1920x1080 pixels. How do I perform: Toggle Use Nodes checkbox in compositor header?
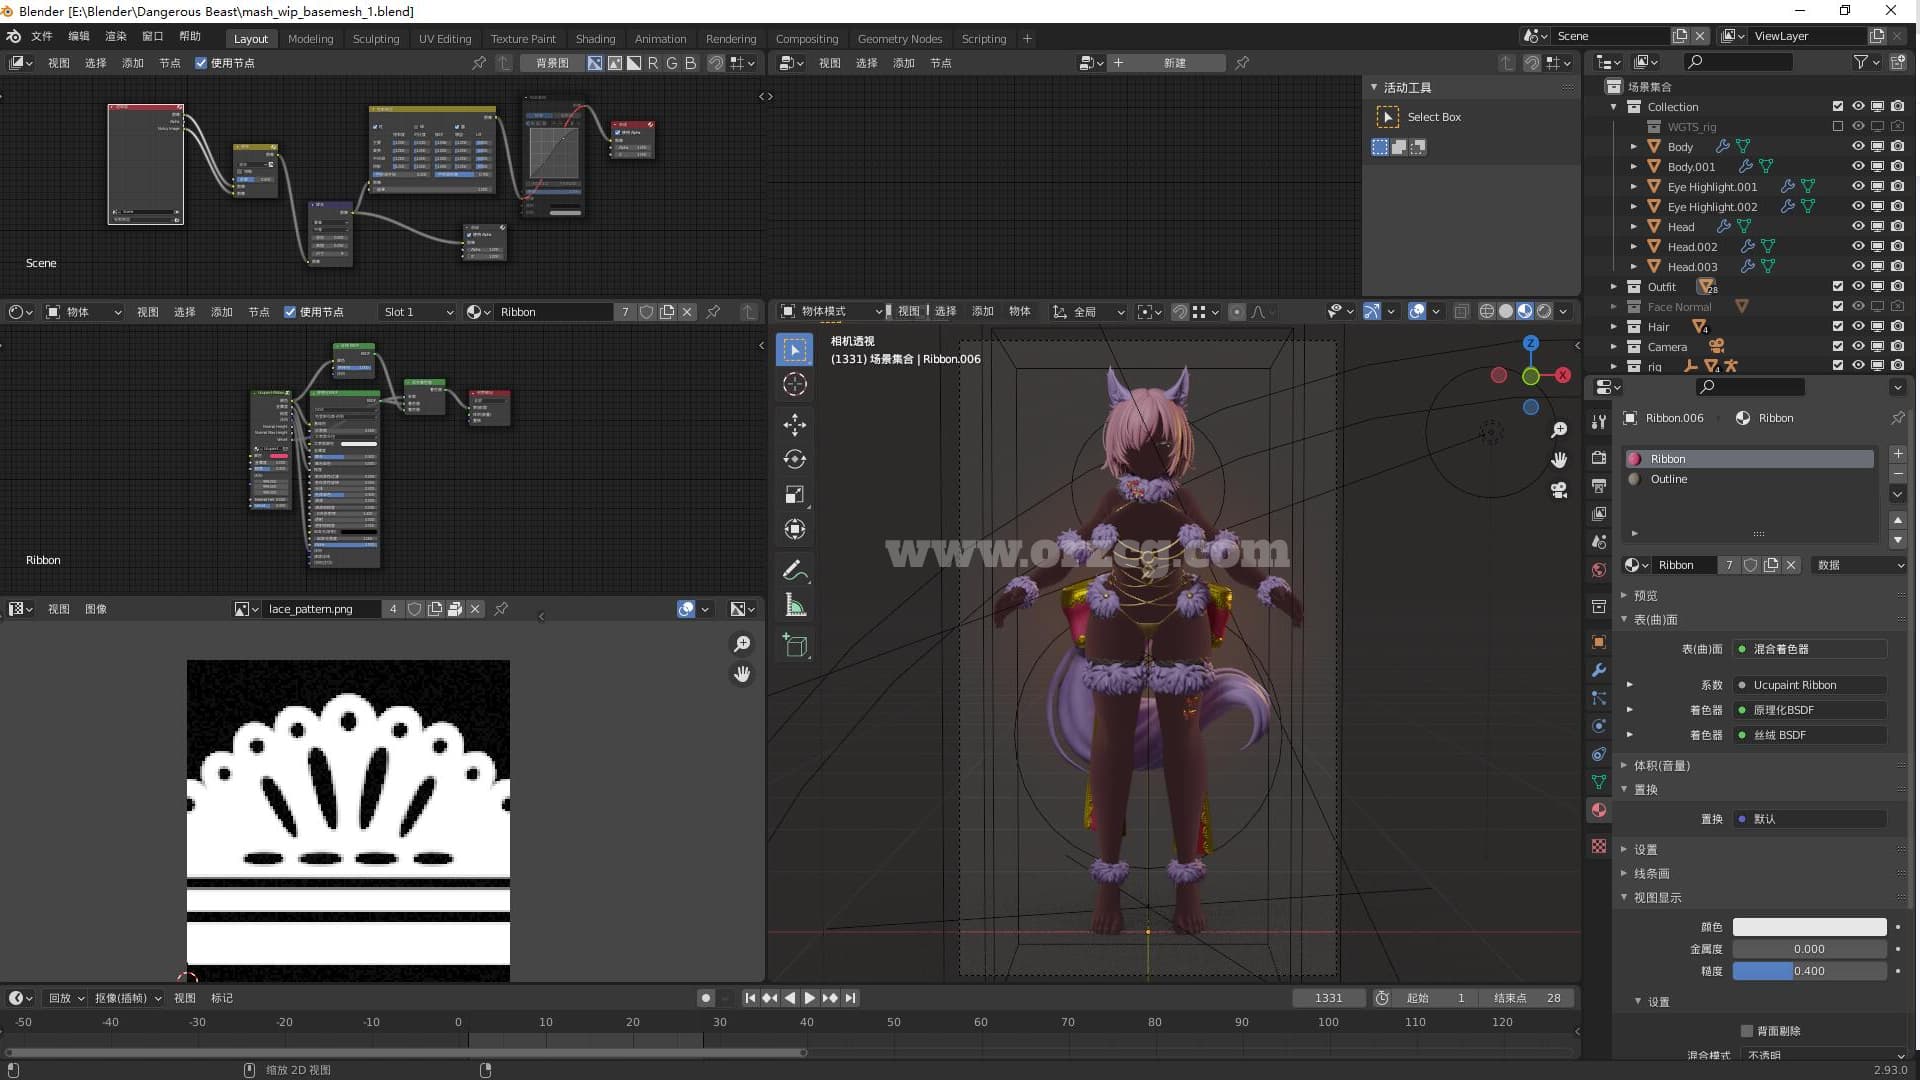(x=201, y=63)
